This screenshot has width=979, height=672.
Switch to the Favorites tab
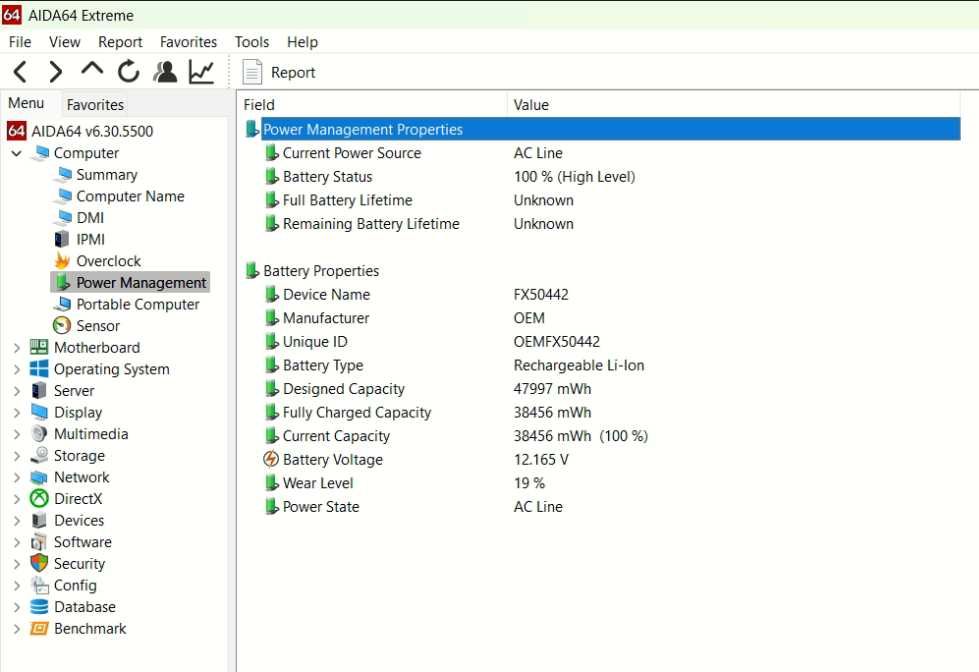coord(95,105)
